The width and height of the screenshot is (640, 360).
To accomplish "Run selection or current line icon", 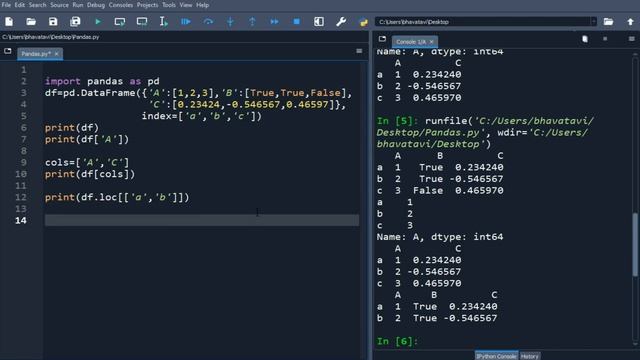I will click(164, 22).
